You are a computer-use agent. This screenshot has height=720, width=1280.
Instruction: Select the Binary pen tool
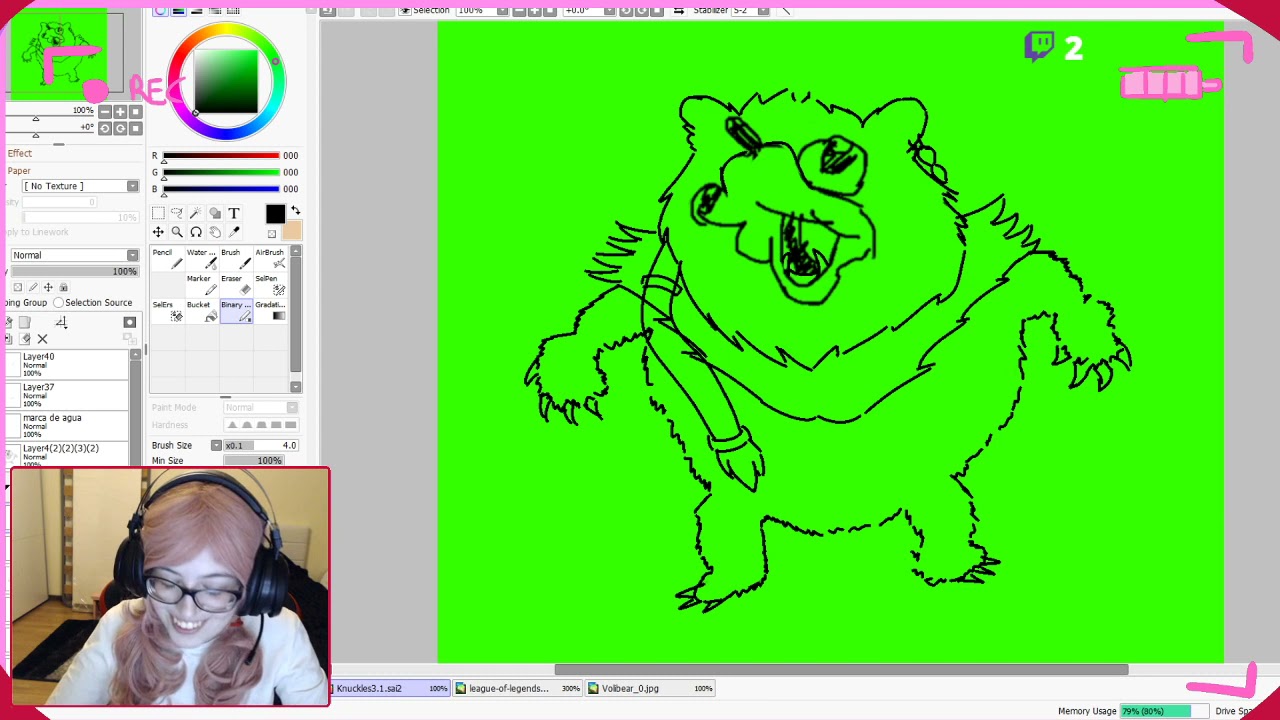pos(235,310)
